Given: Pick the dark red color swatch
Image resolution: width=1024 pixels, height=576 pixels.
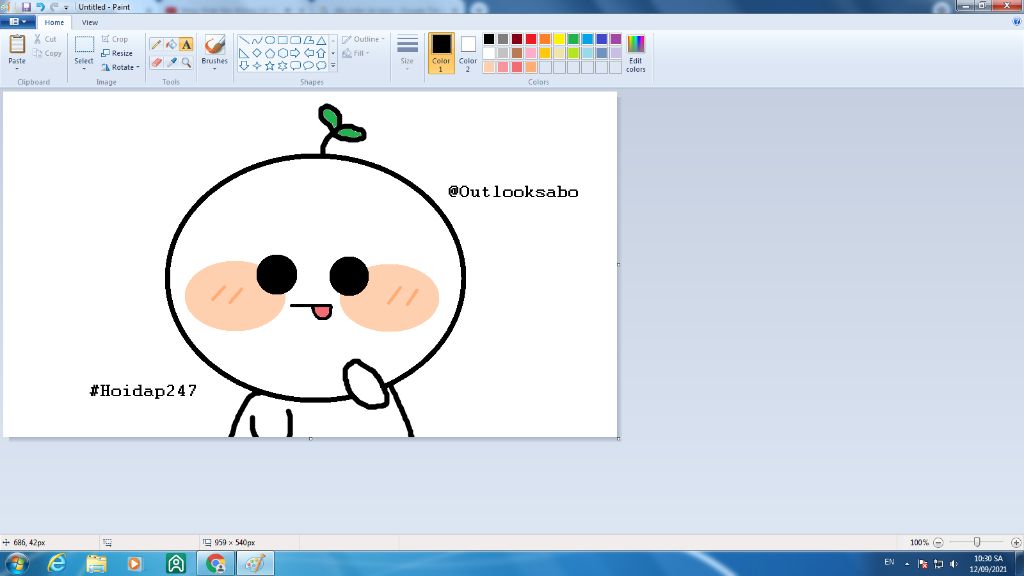Looking at the screenshot, I should pos(517,39).
